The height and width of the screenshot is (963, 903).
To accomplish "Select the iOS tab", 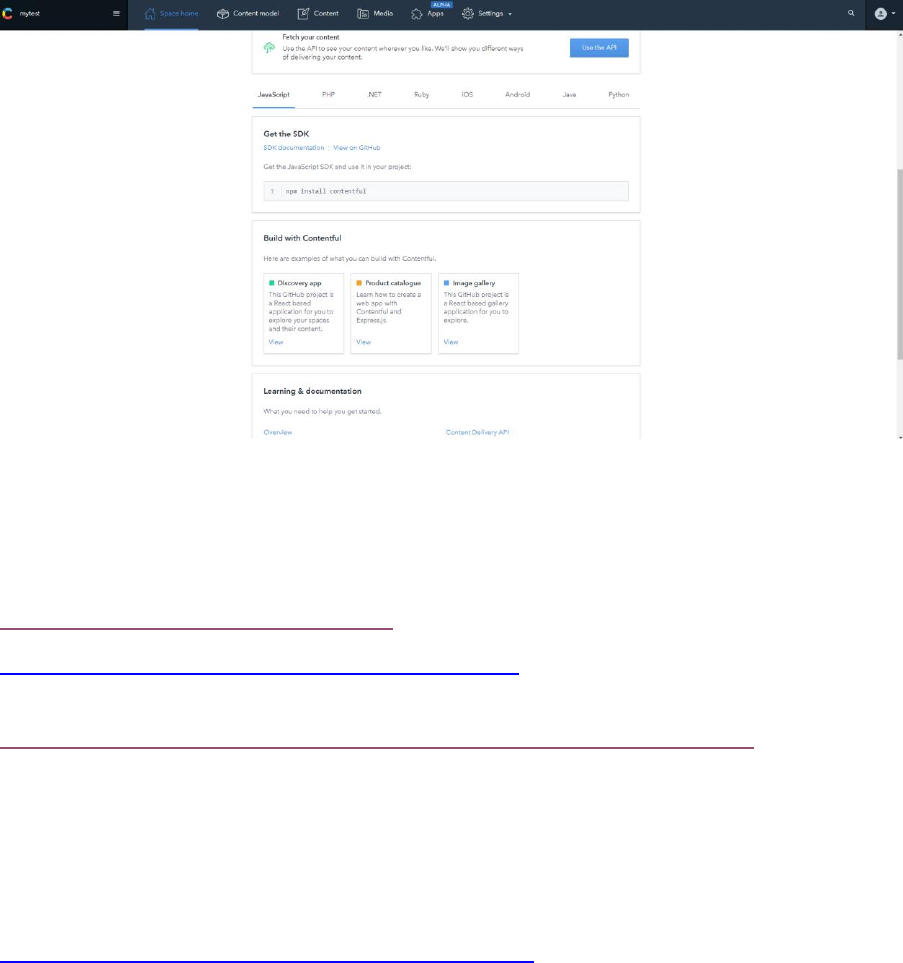I will (x=467, y=95).
